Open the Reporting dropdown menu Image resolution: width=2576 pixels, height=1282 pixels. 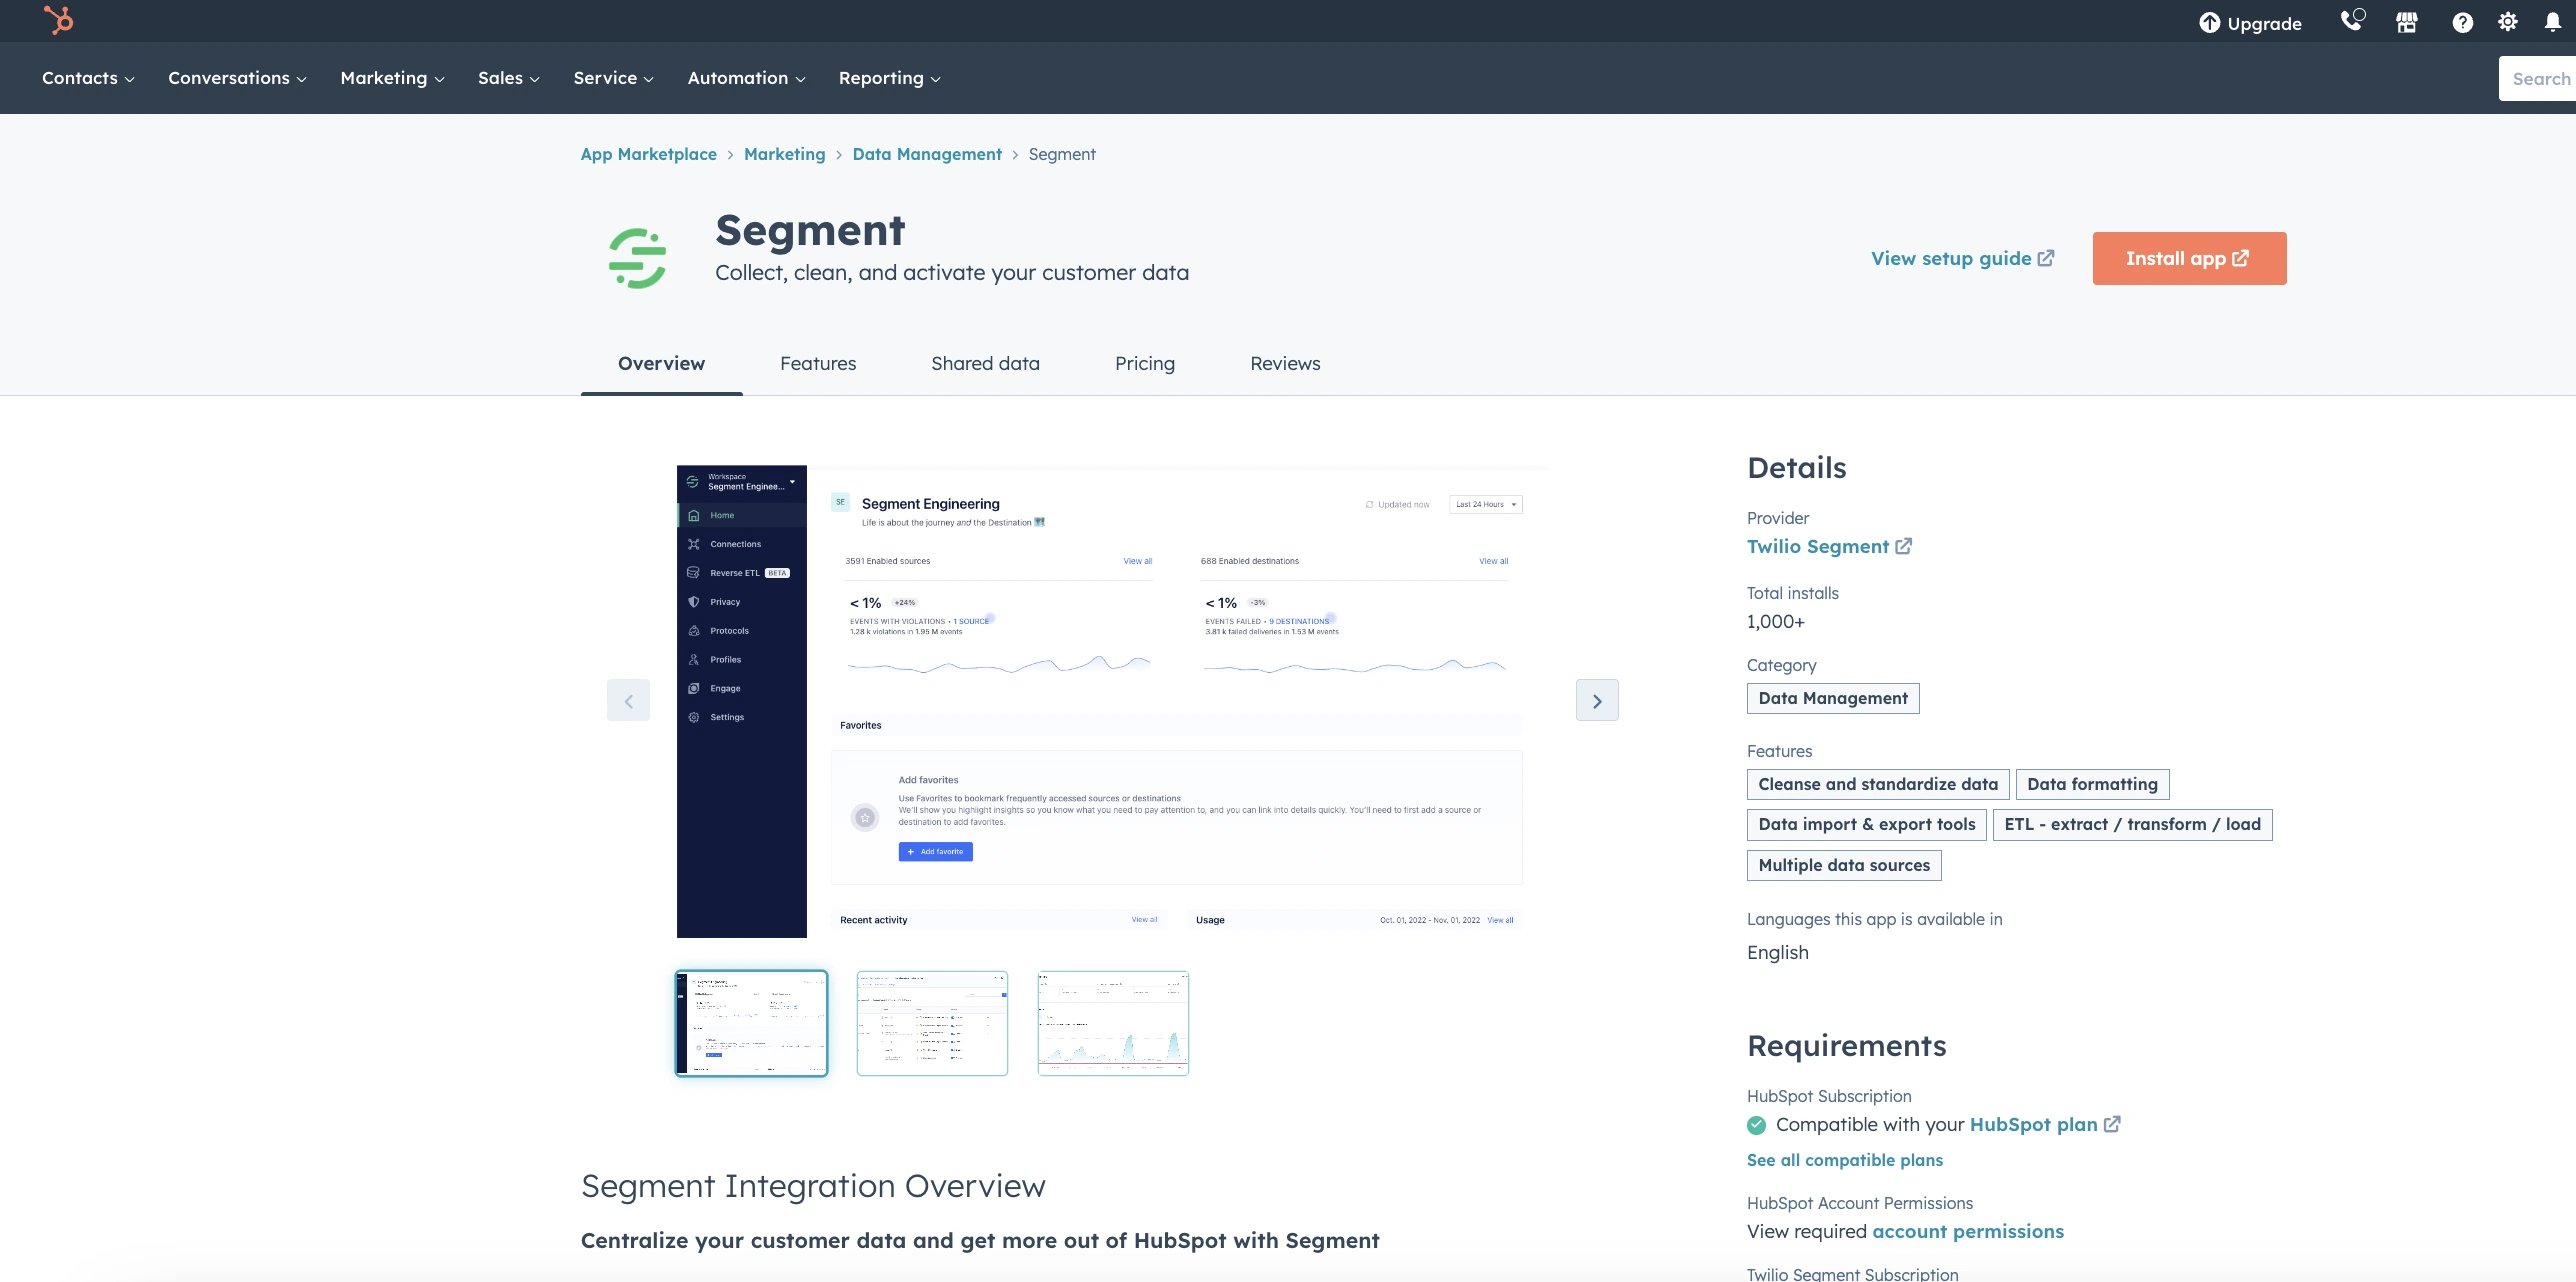(889, 78)
